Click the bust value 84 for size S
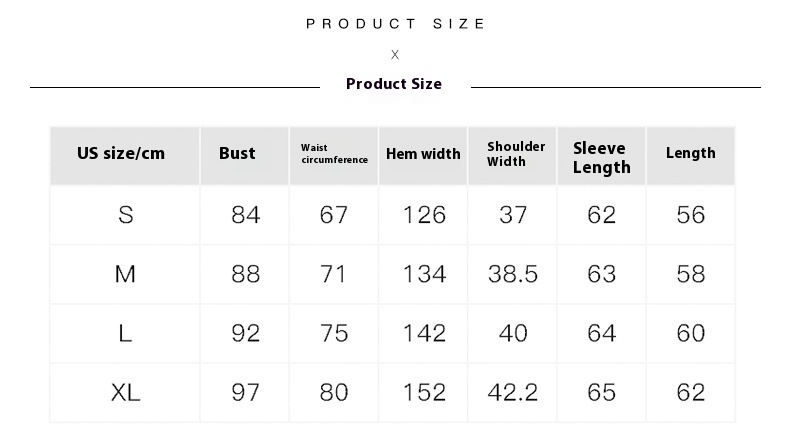The image size is (790, 446). pos(245,215)
